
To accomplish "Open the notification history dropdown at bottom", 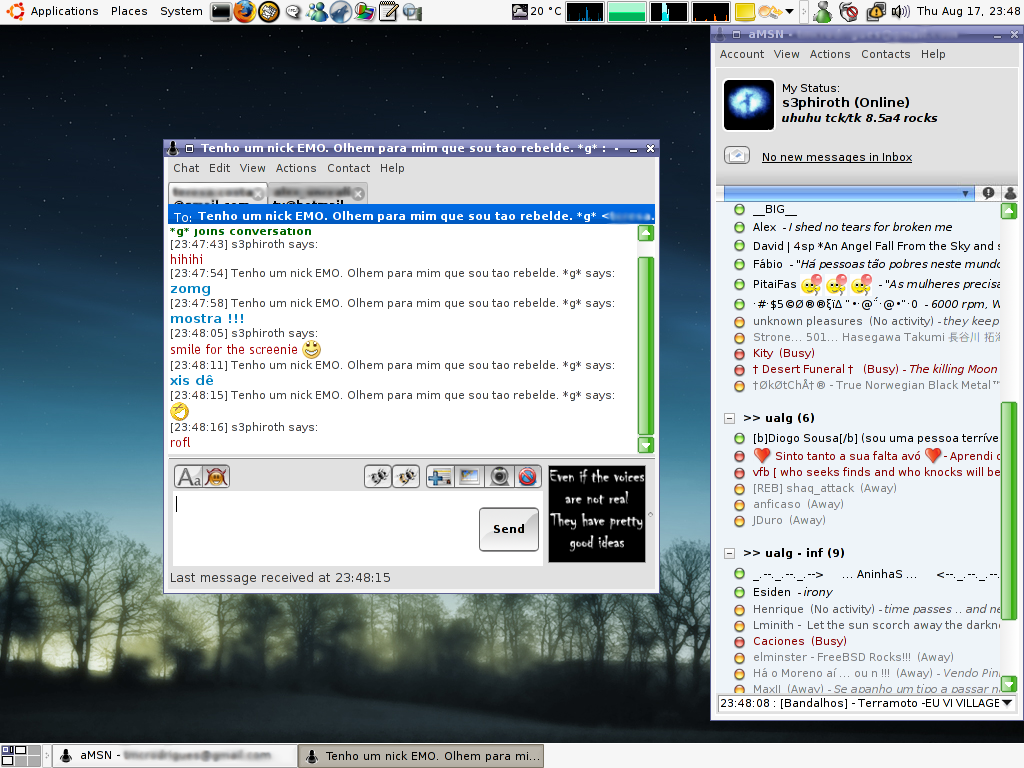I will click(x=1005, y=703).
